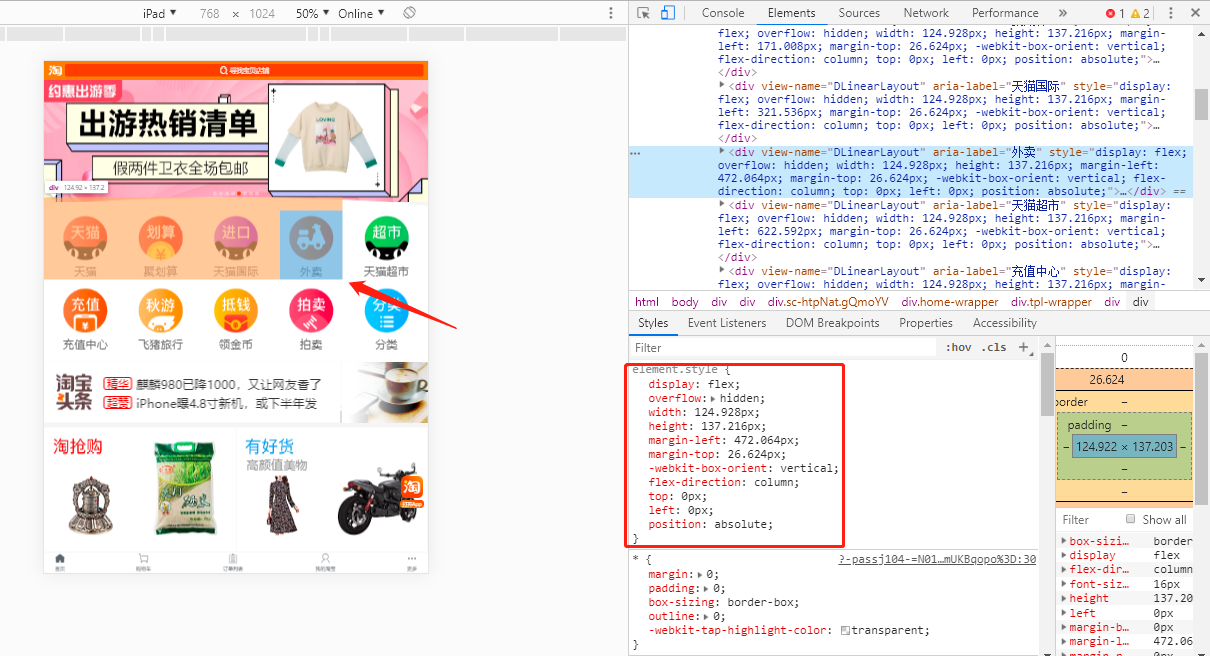This screenshot has width=1210, height=656.
Task: Expand the 充值中心 div node
Action: [723, 271]
